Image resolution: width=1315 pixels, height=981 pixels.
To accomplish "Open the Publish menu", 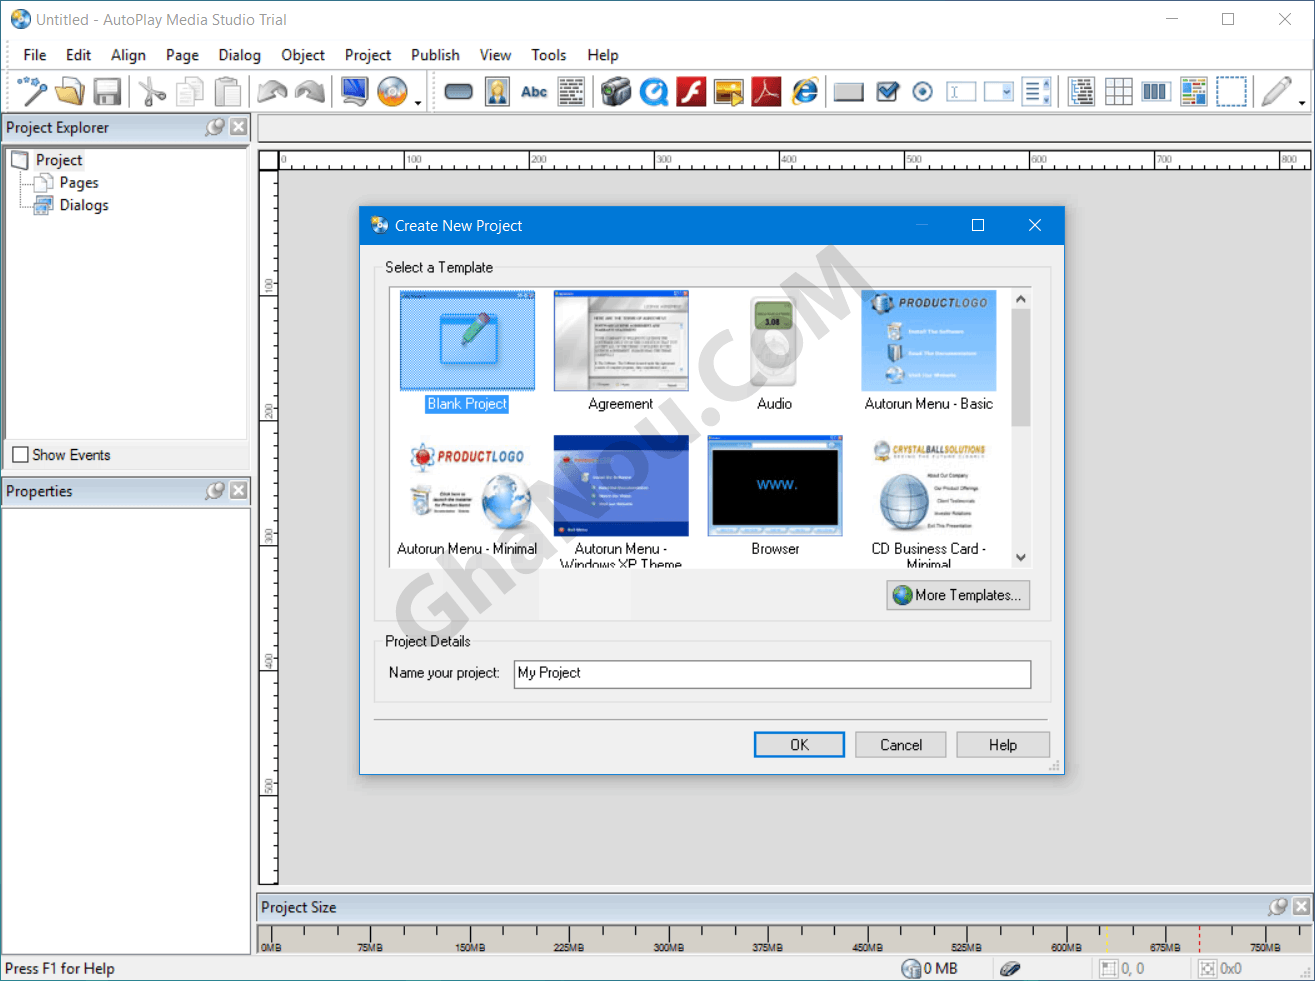I will 435,55.
